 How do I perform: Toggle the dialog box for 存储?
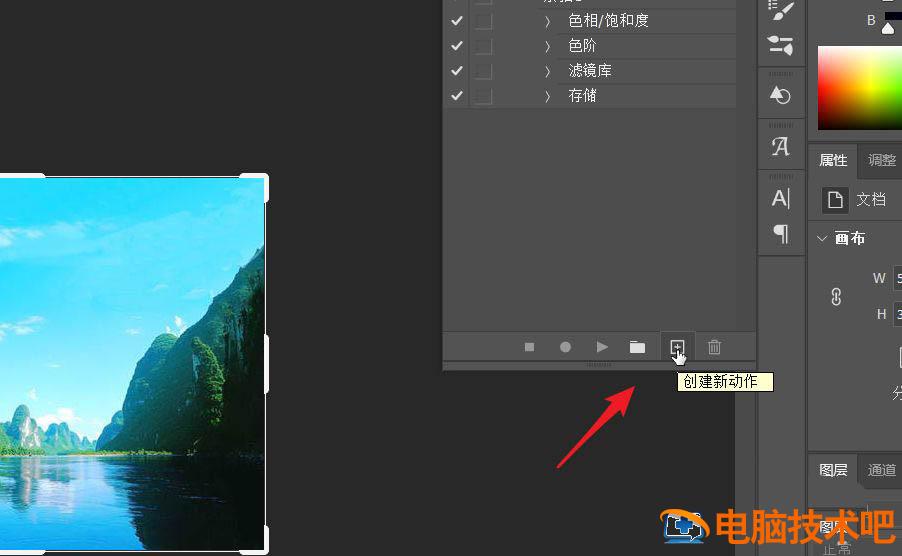click(483, 95)
